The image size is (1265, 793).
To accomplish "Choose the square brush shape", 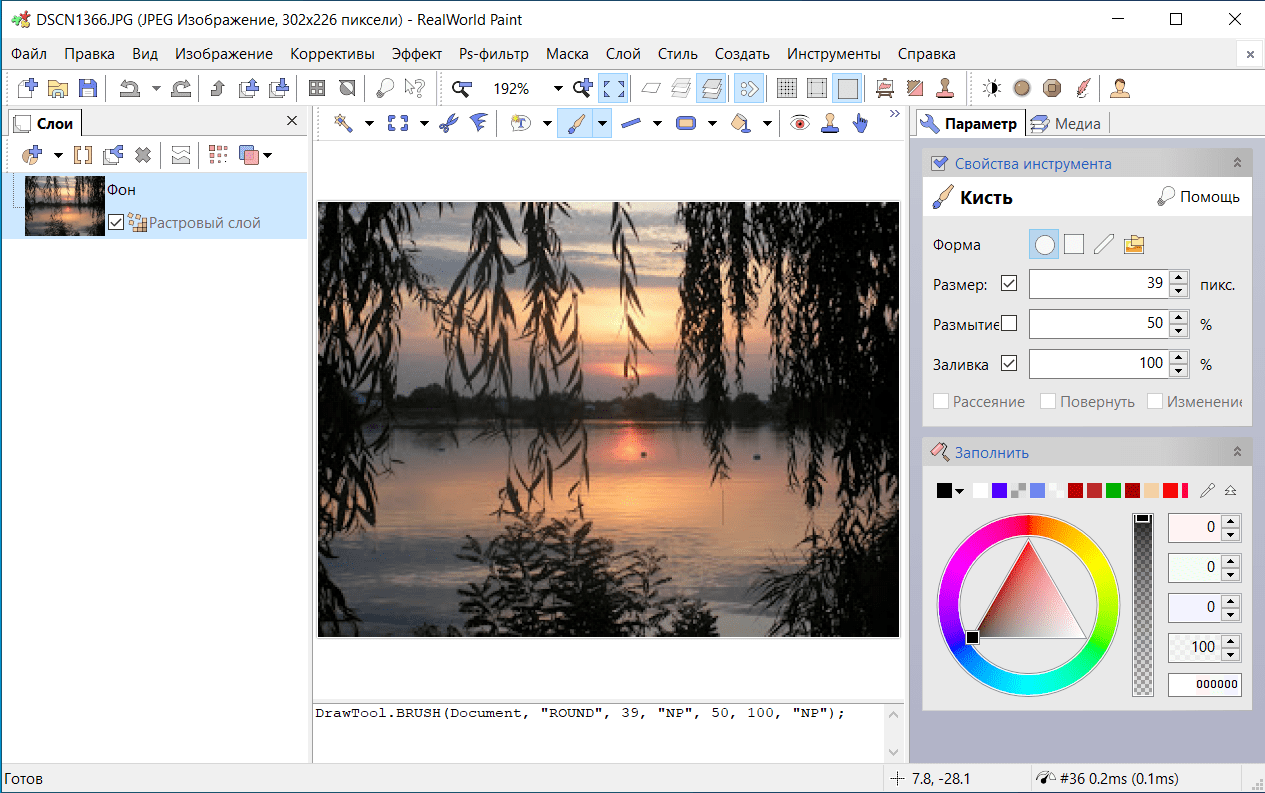I will [1074, 244].
